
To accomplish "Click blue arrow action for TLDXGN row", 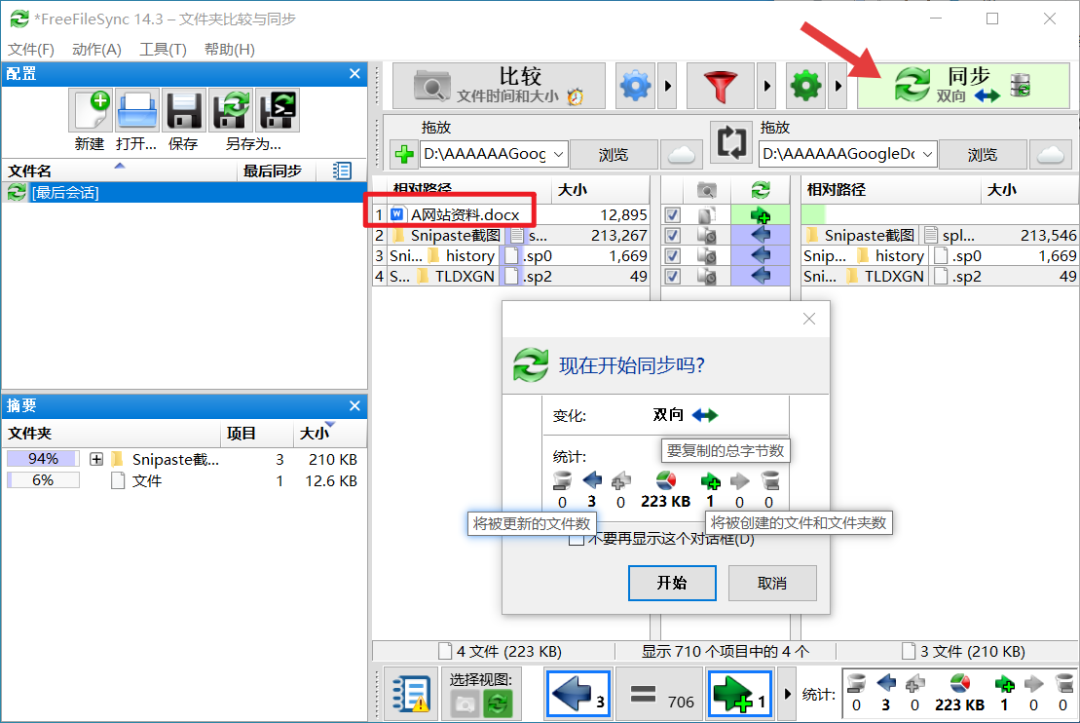I will 760,276.
